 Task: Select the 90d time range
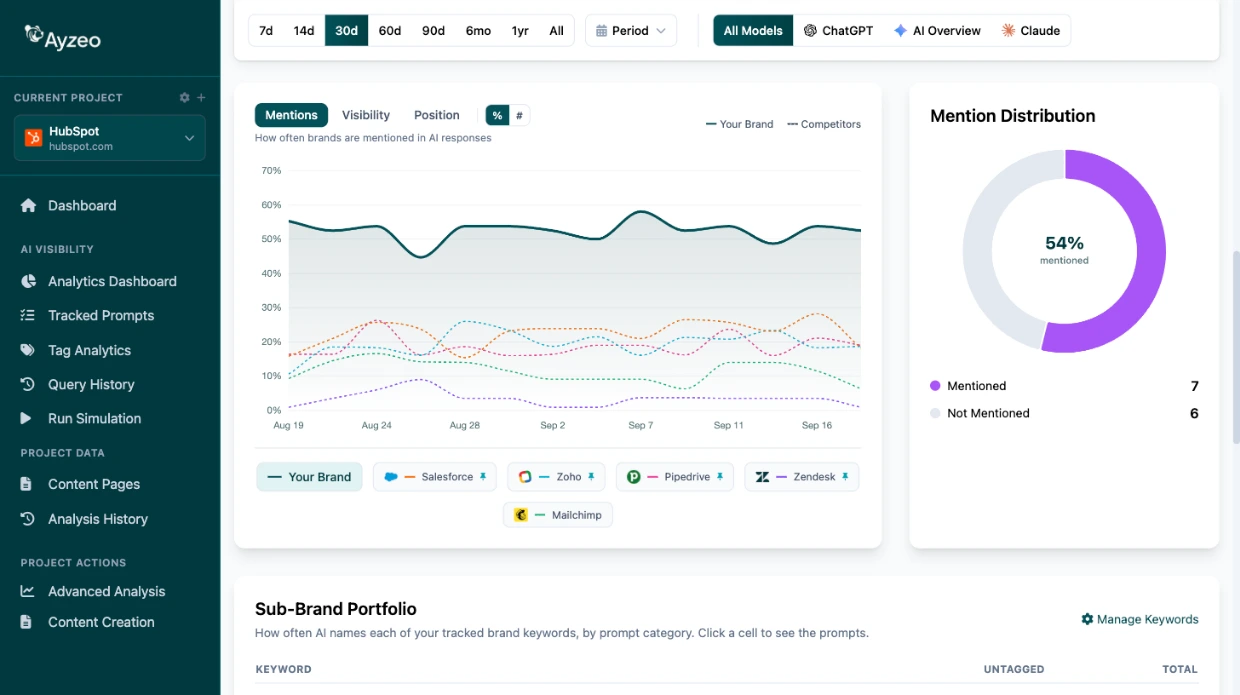tap(433, 30)
